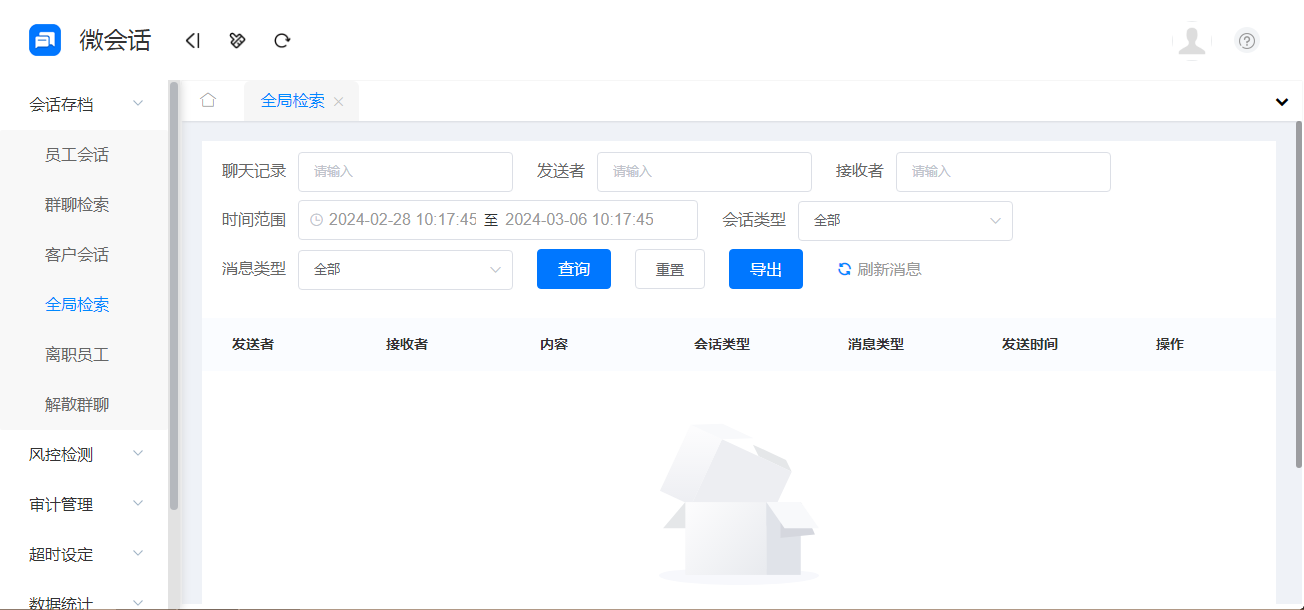
Task: Open the help question mark icon
Action: coord(1246,41)
